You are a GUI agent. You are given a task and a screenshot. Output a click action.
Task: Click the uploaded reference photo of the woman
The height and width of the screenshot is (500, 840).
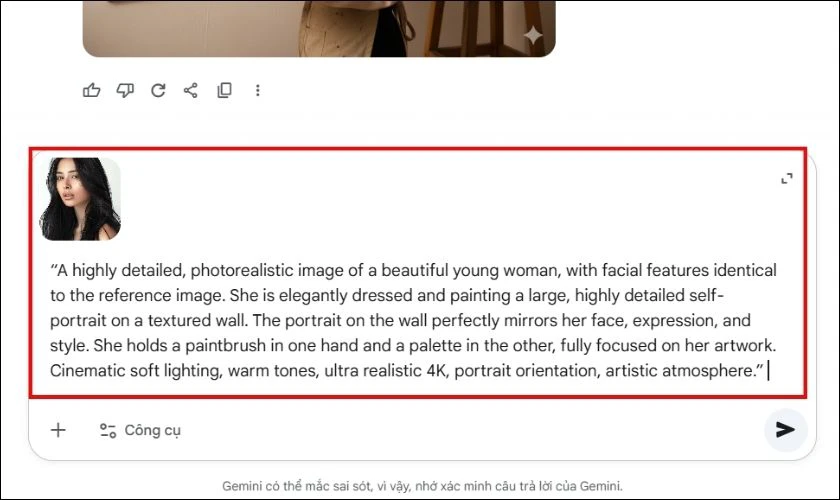click(80, 199)
